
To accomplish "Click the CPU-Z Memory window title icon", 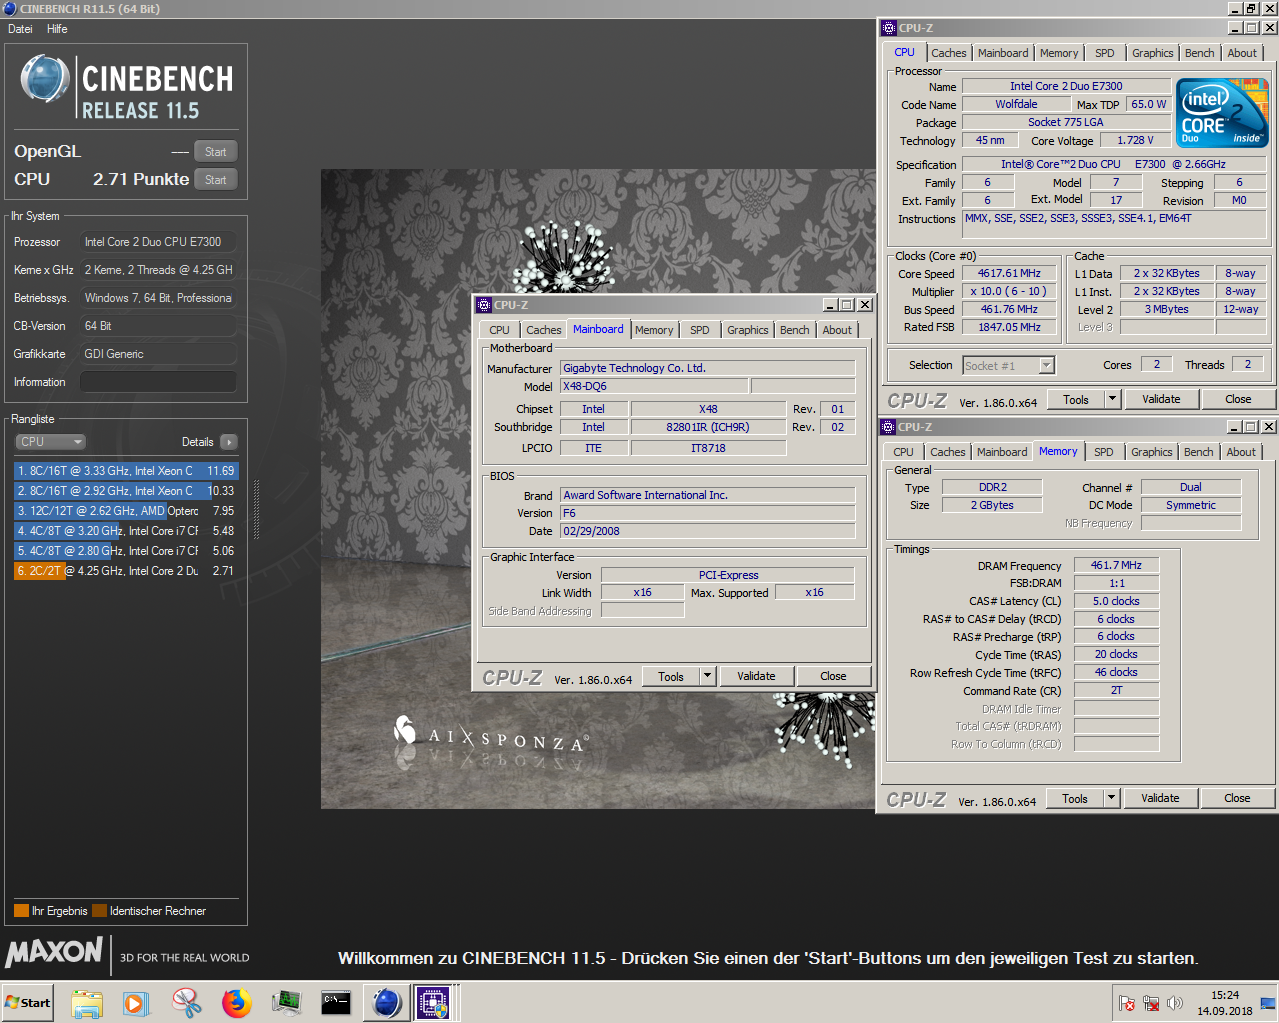I will coord(888,427).
